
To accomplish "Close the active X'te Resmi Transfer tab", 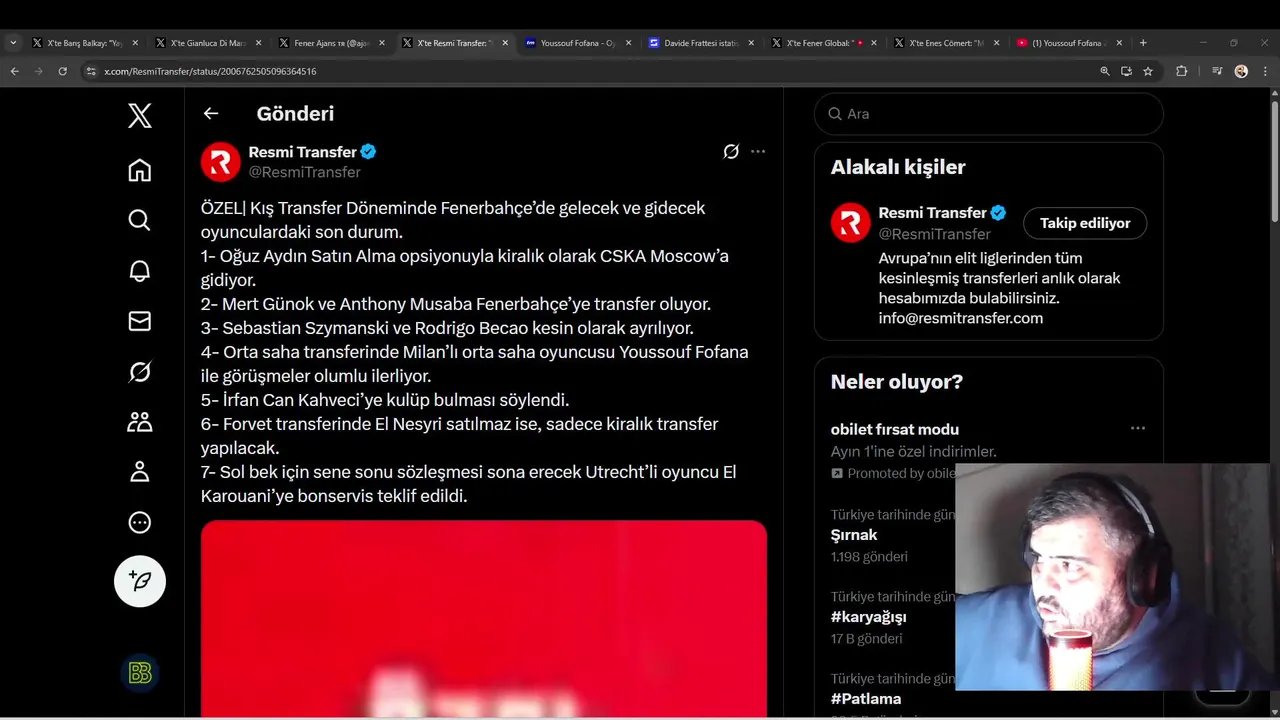I will click(x=505, y=43).
